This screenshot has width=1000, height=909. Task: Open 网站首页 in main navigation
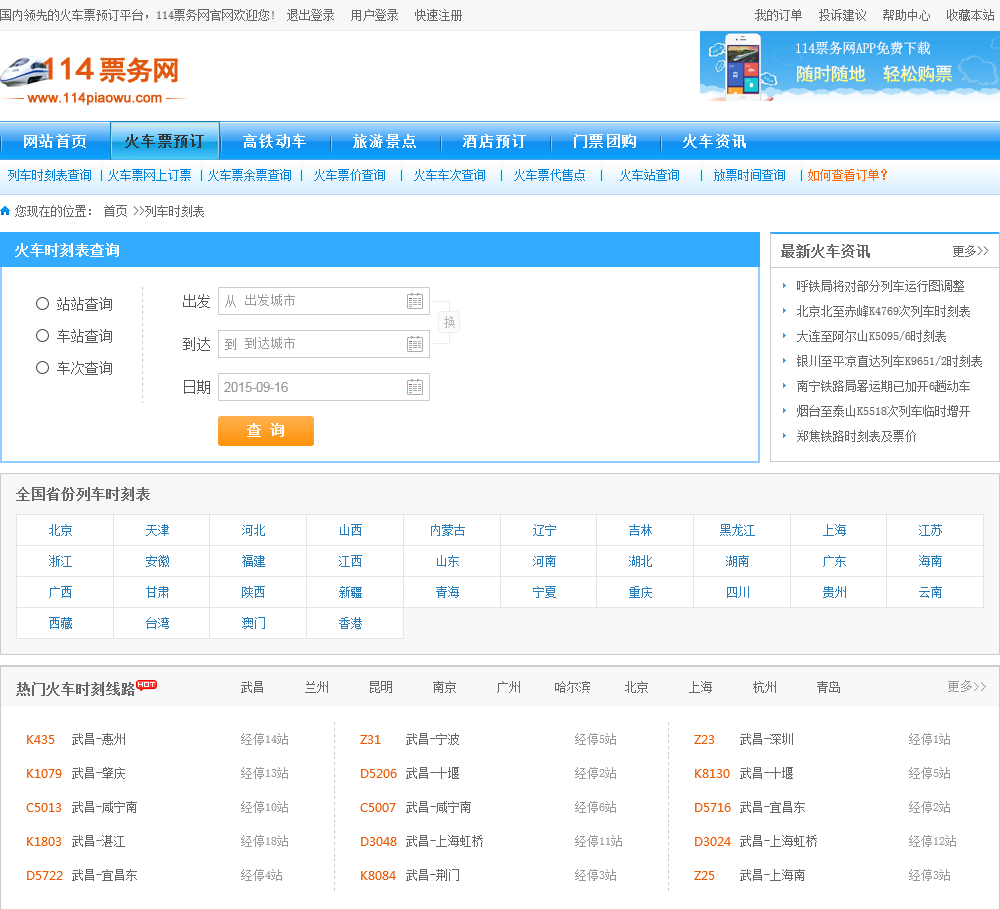55,141
